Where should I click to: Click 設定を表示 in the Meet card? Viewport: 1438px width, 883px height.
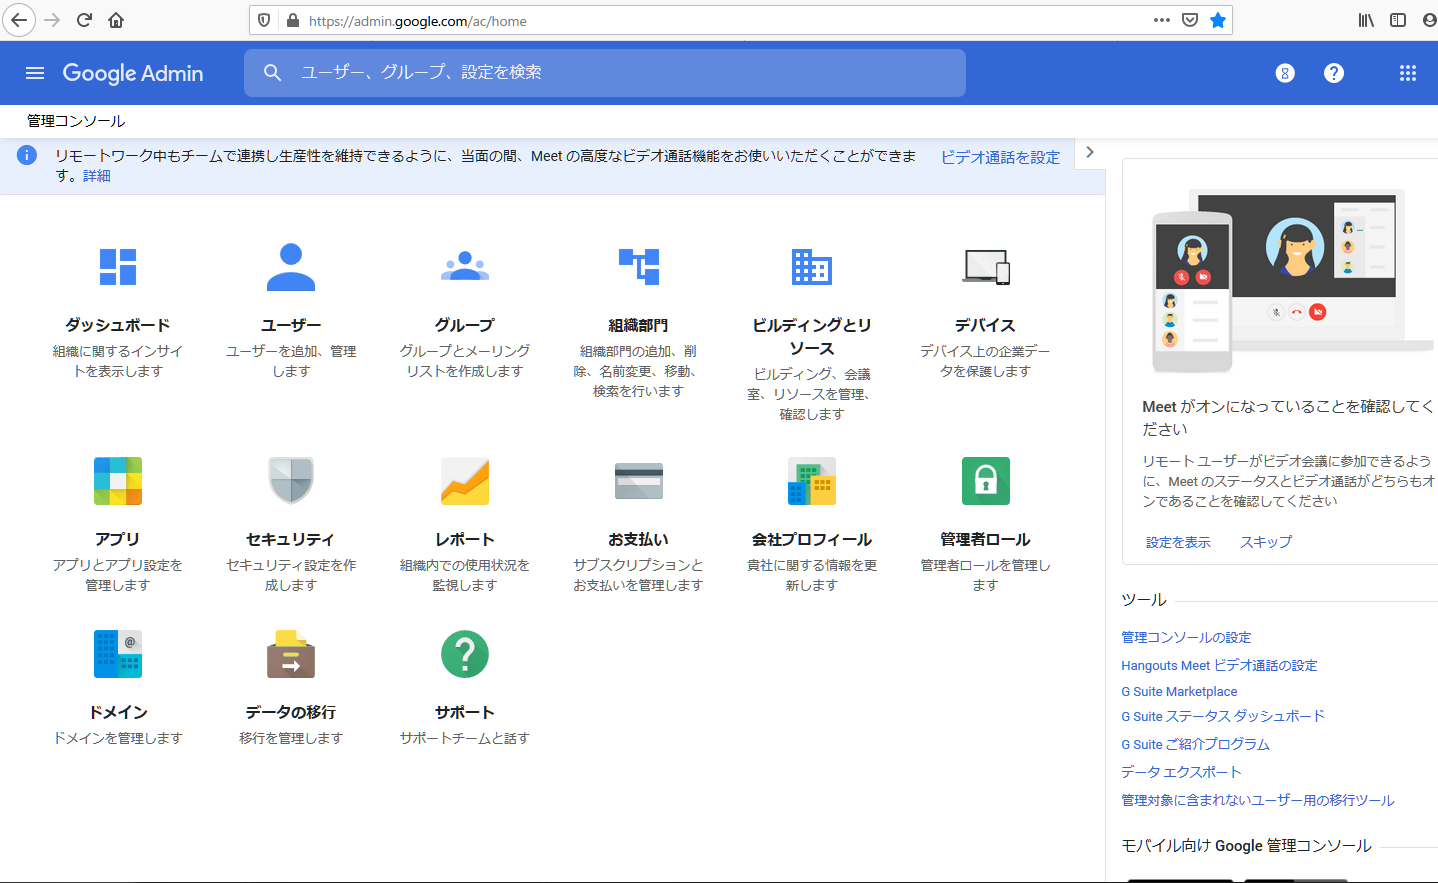(x=1178, y=542)
